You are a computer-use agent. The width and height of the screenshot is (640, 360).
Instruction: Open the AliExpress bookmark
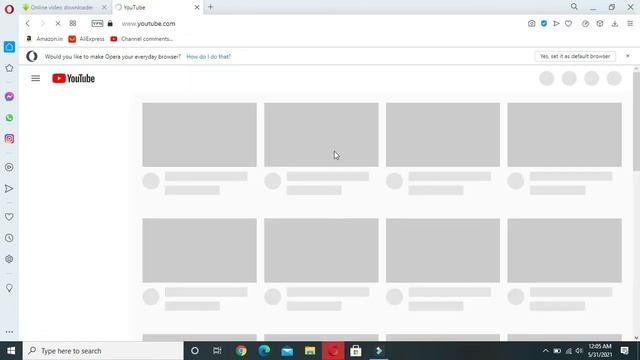[87, 39]
